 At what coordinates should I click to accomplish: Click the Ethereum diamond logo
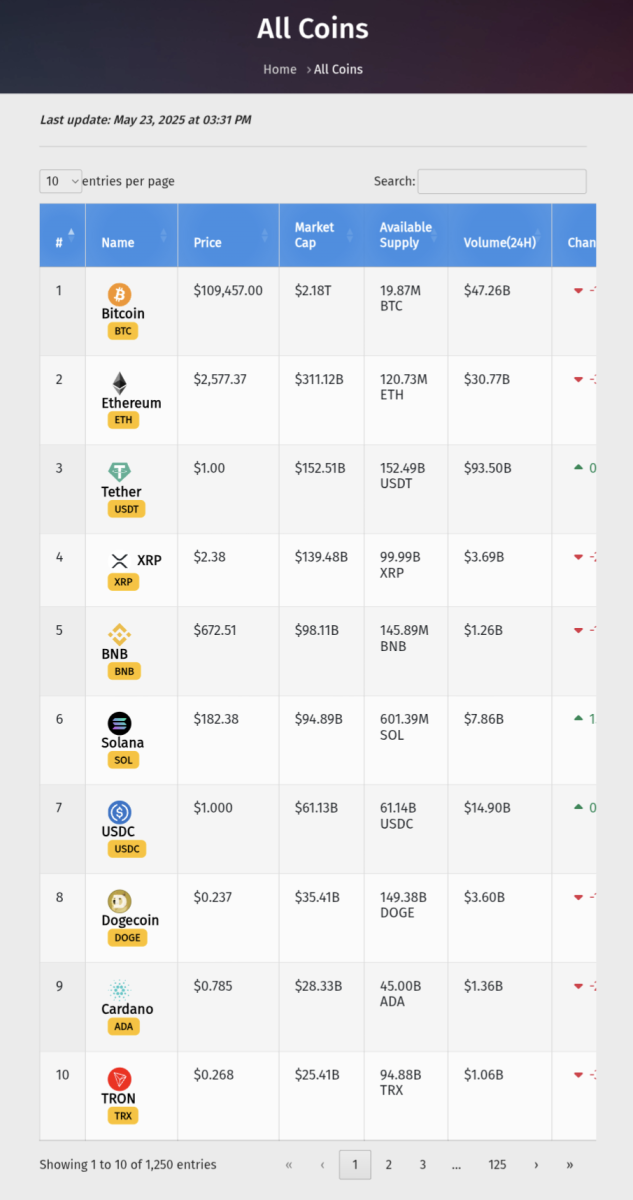[120, 383]
